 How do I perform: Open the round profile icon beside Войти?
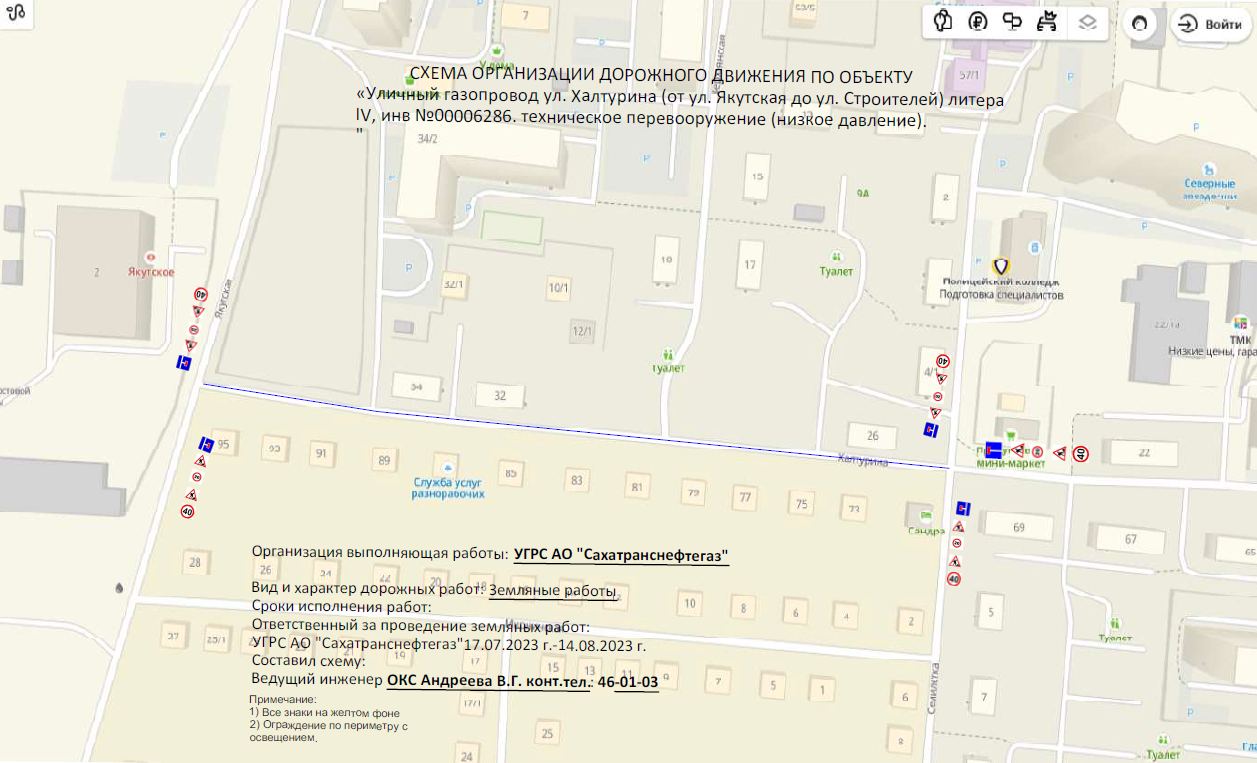click(1139, 24)
